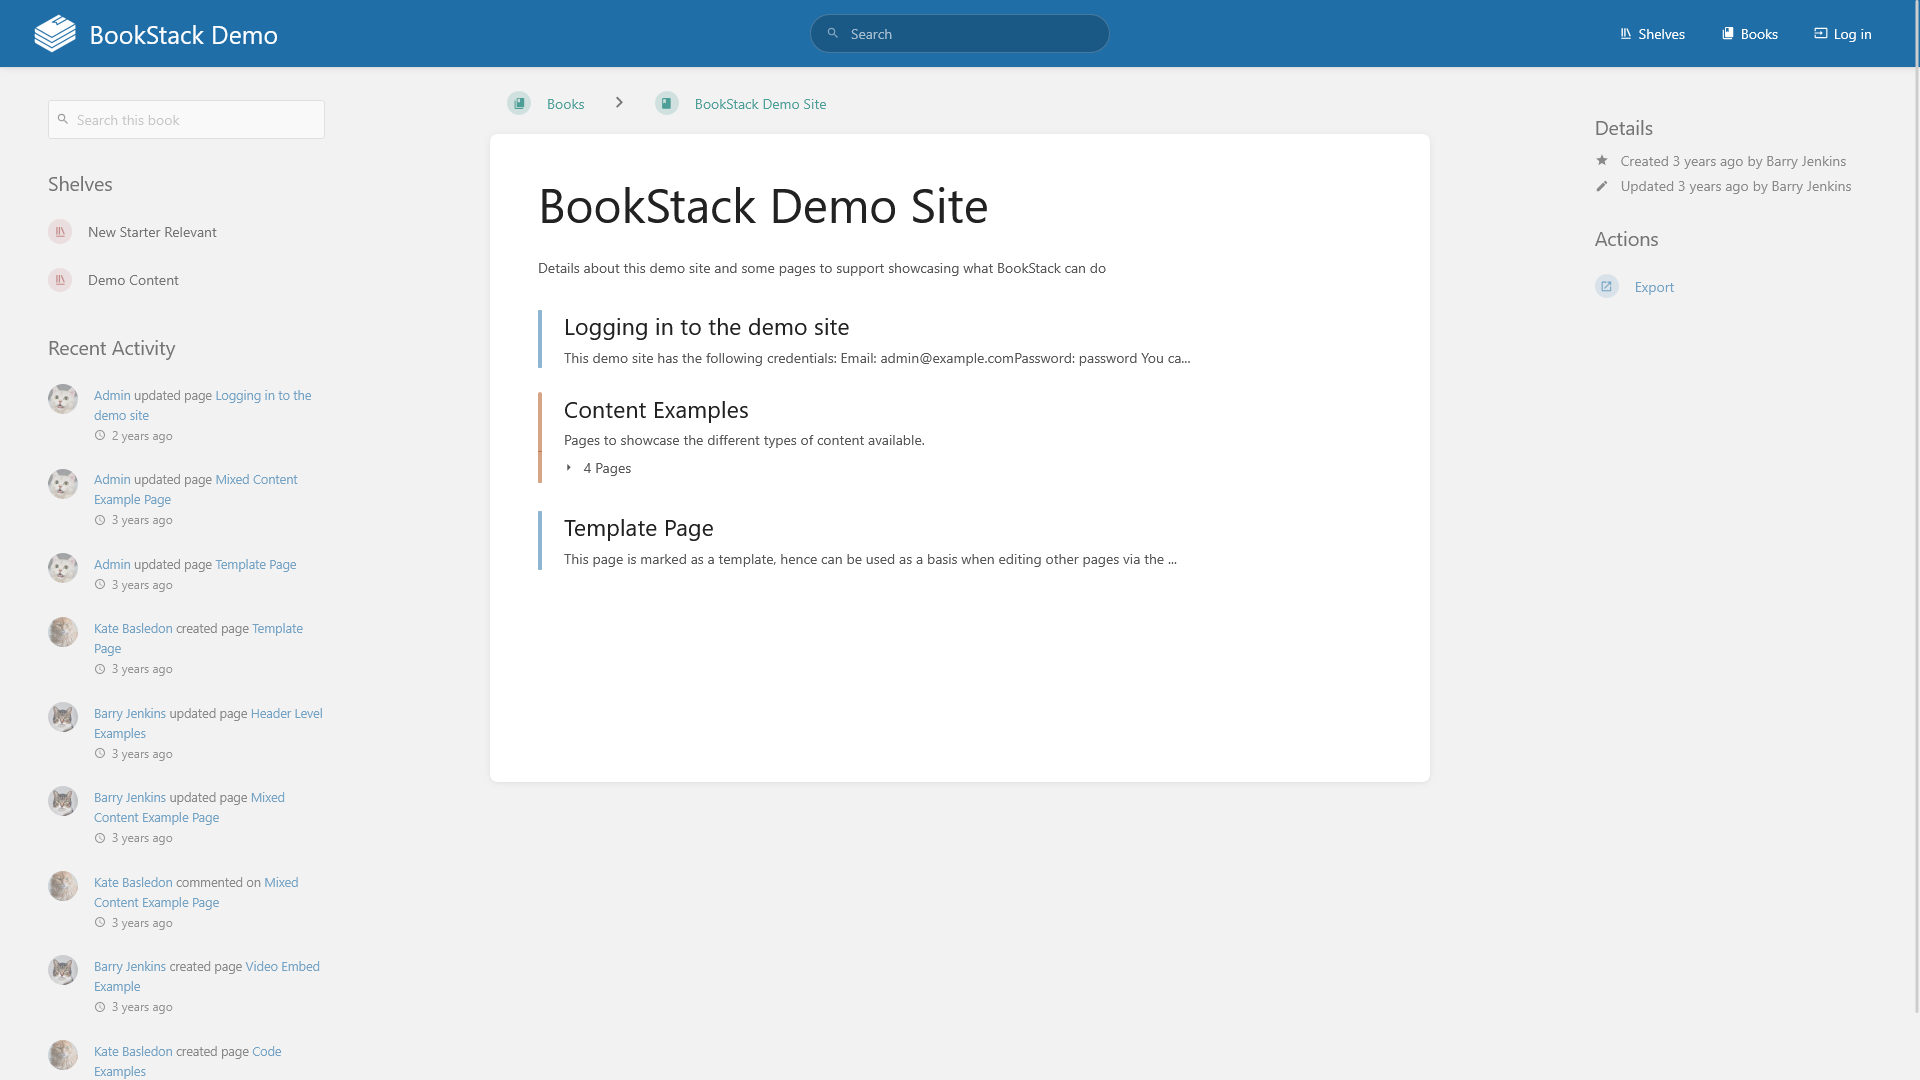Click Barry Jenkins avatar for Header Level Examples

[63, 717]
